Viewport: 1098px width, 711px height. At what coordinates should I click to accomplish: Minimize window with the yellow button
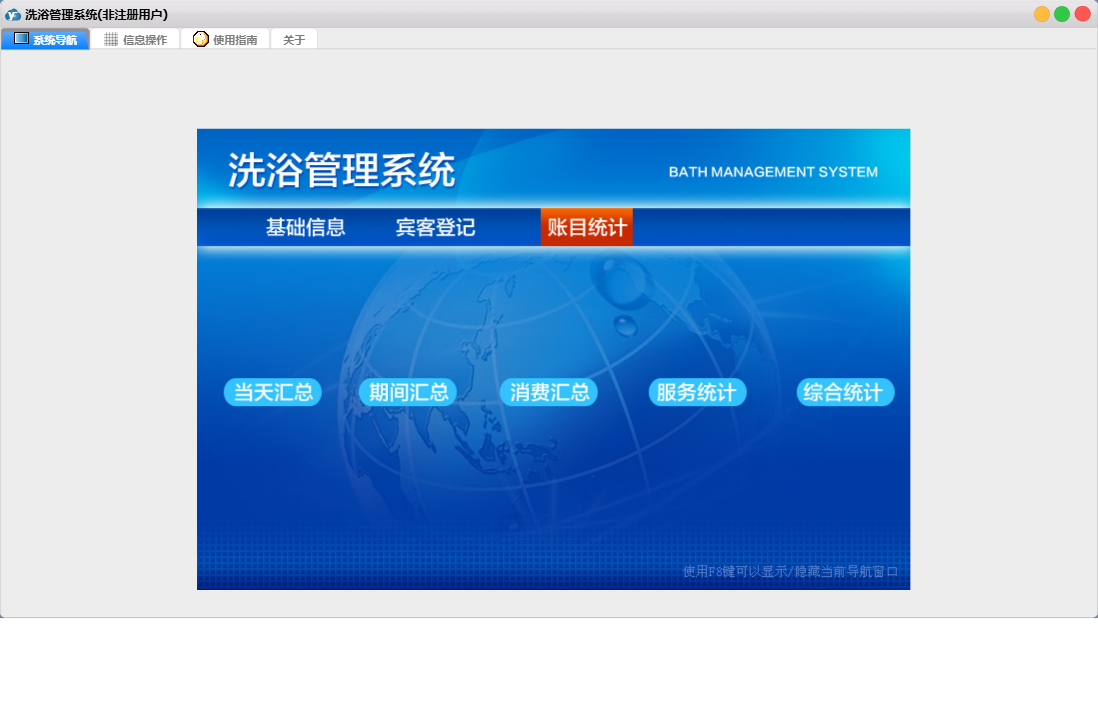pyautogui.click(x=1042, y=14)
